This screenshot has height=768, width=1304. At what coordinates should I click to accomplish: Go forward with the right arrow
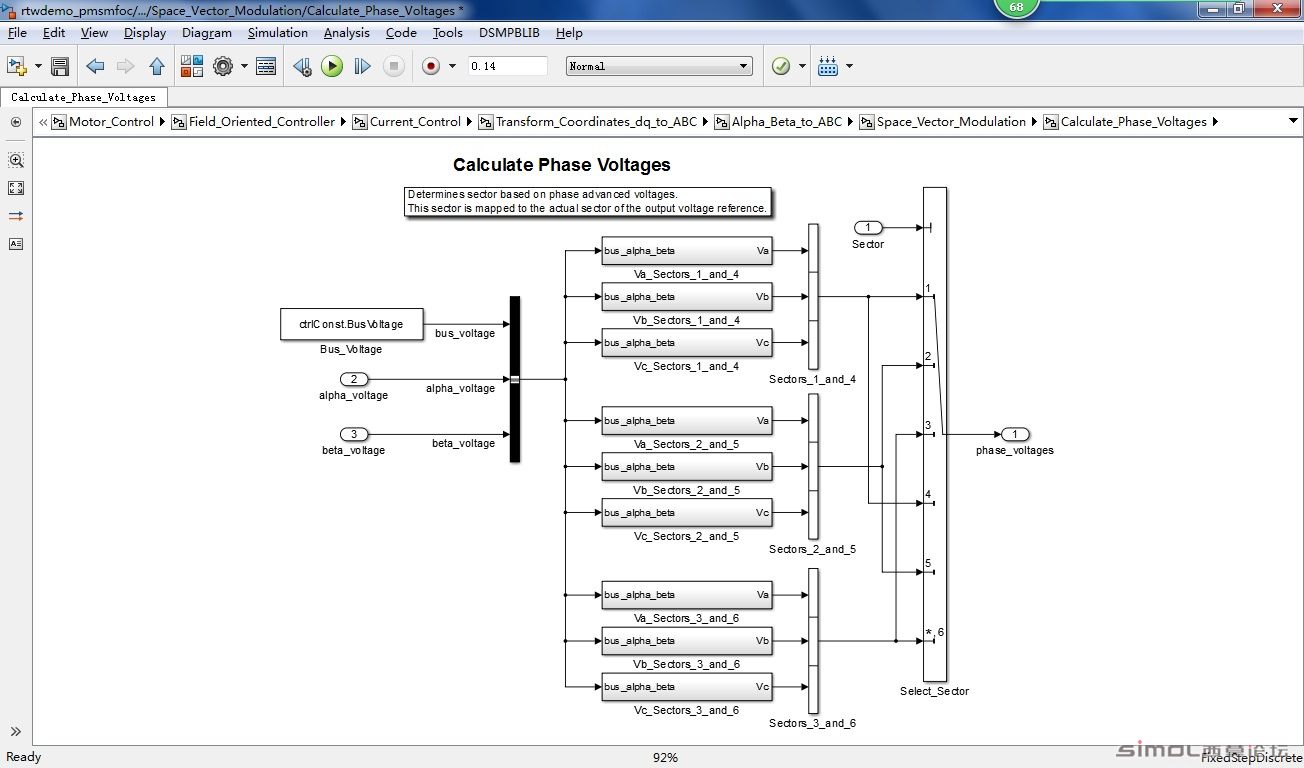pyautogui.click(x=125, y=66)
